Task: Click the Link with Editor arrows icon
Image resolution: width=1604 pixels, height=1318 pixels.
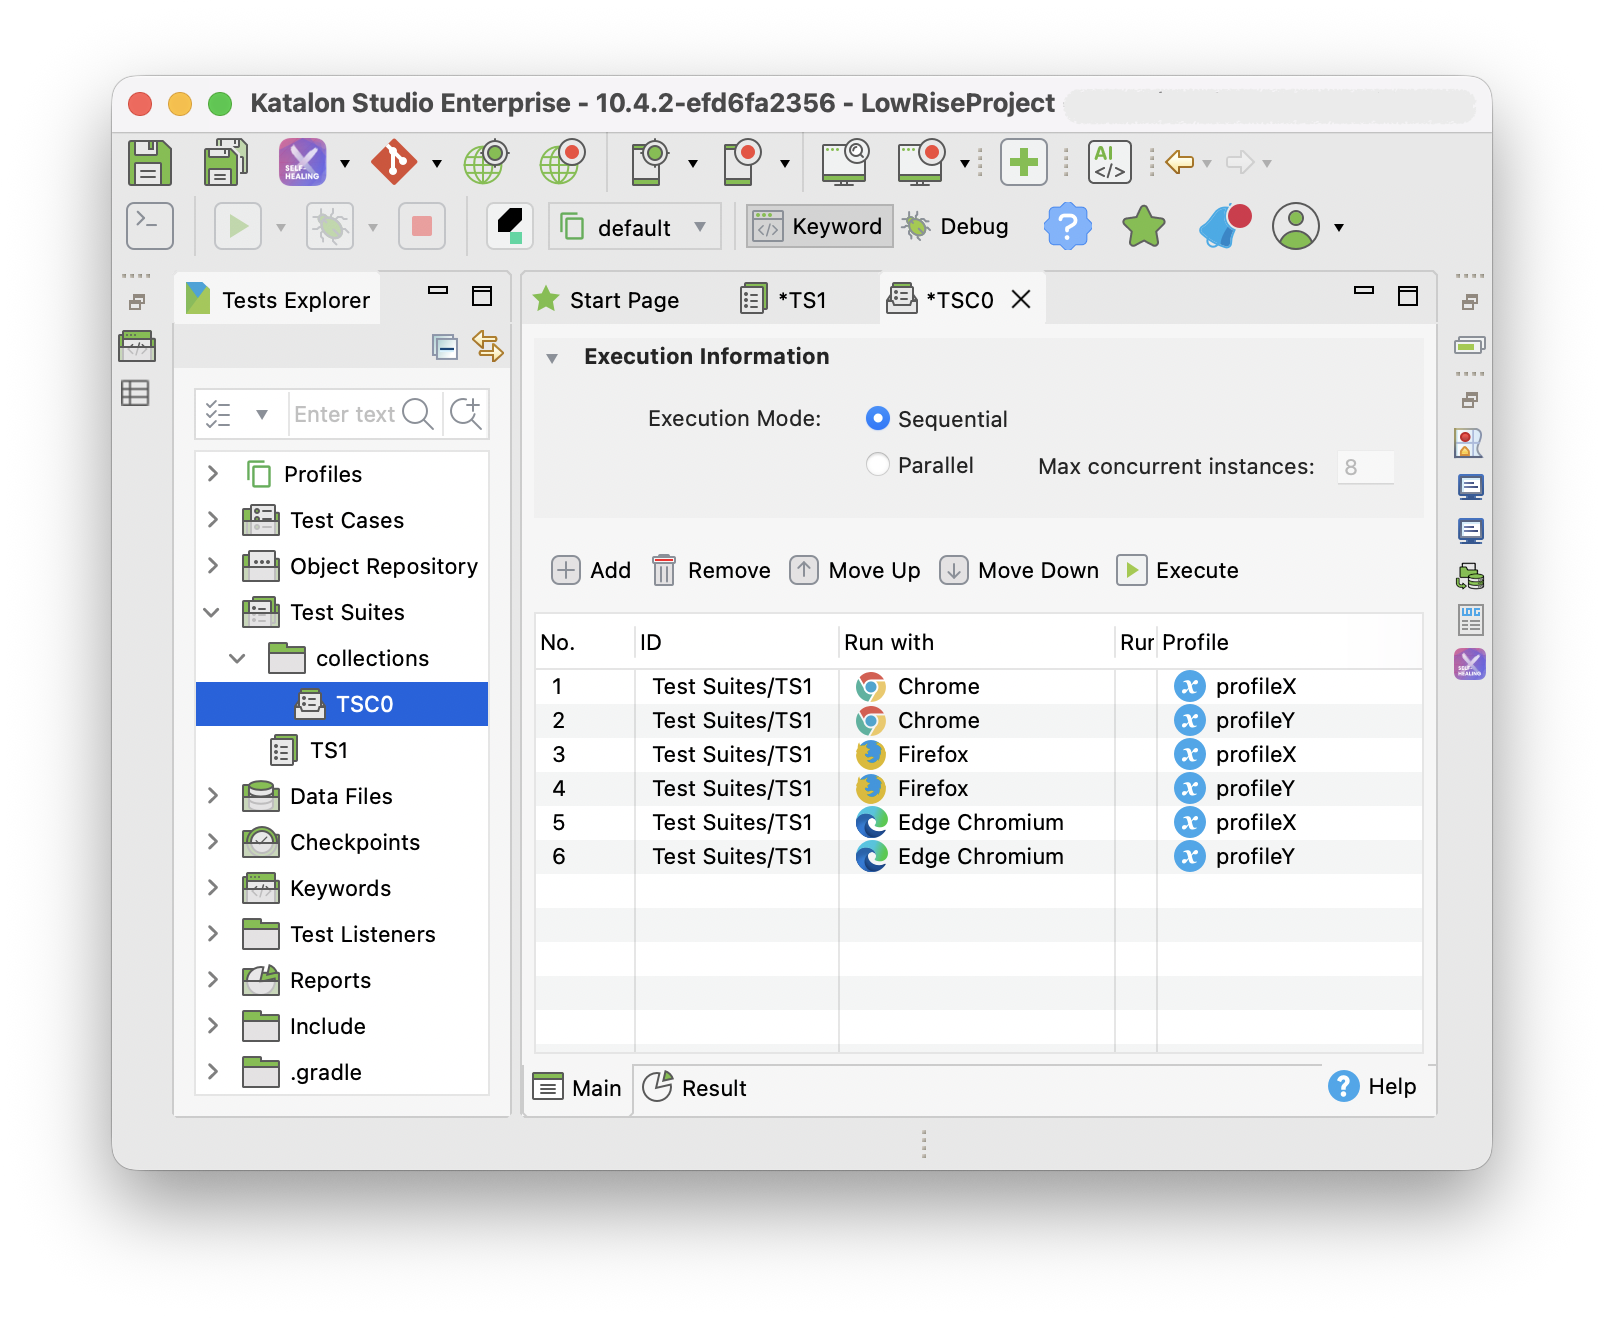Action: 487,346
